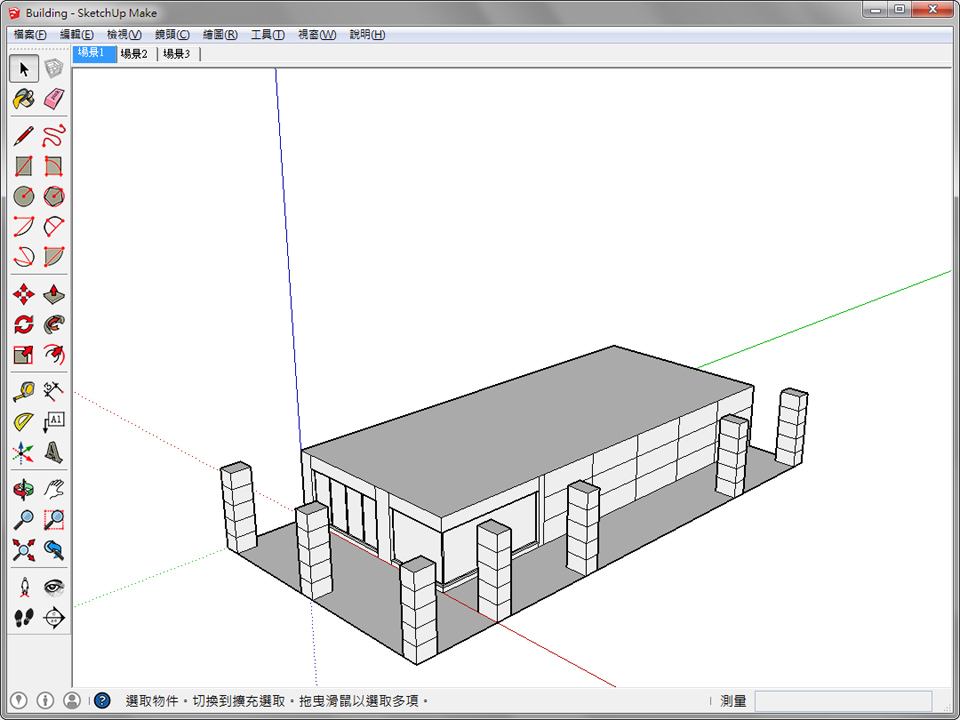Open the 繪圖(R) menu
This screenshot has width=960, height=720.
(x=220, y=35)
